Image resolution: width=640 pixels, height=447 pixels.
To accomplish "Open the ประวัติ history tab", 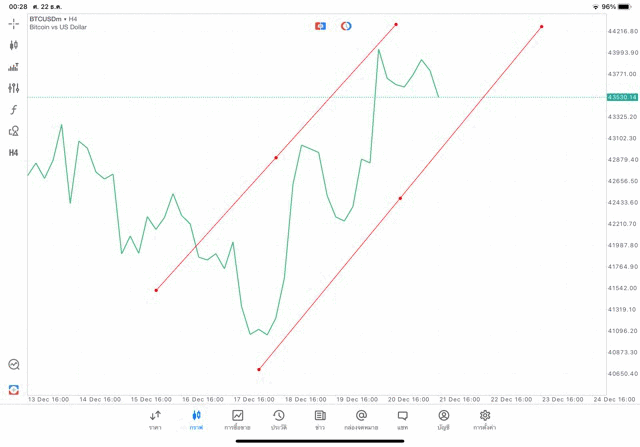I will coord(279,419).
